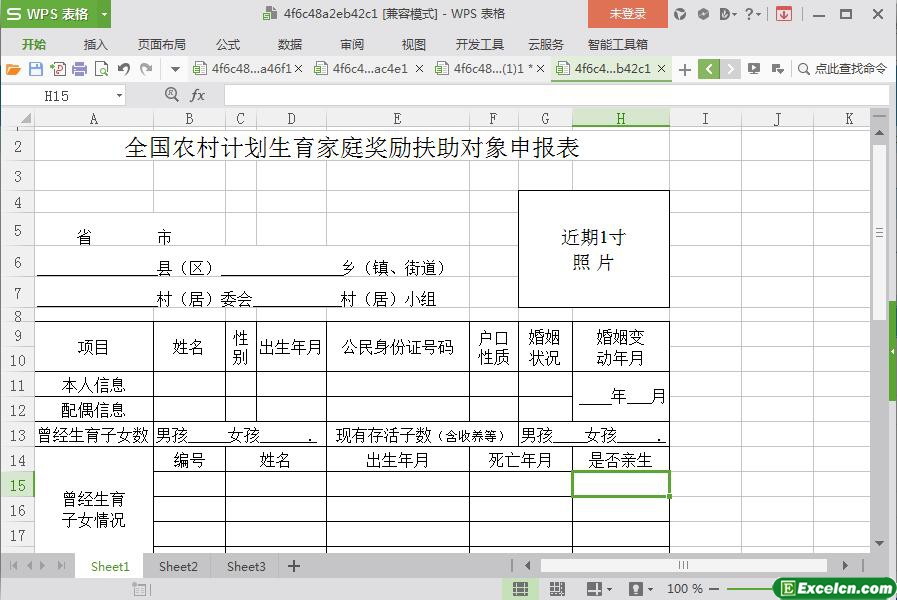
Task: Click the print preview icon
Action: (x=101, y=69)
